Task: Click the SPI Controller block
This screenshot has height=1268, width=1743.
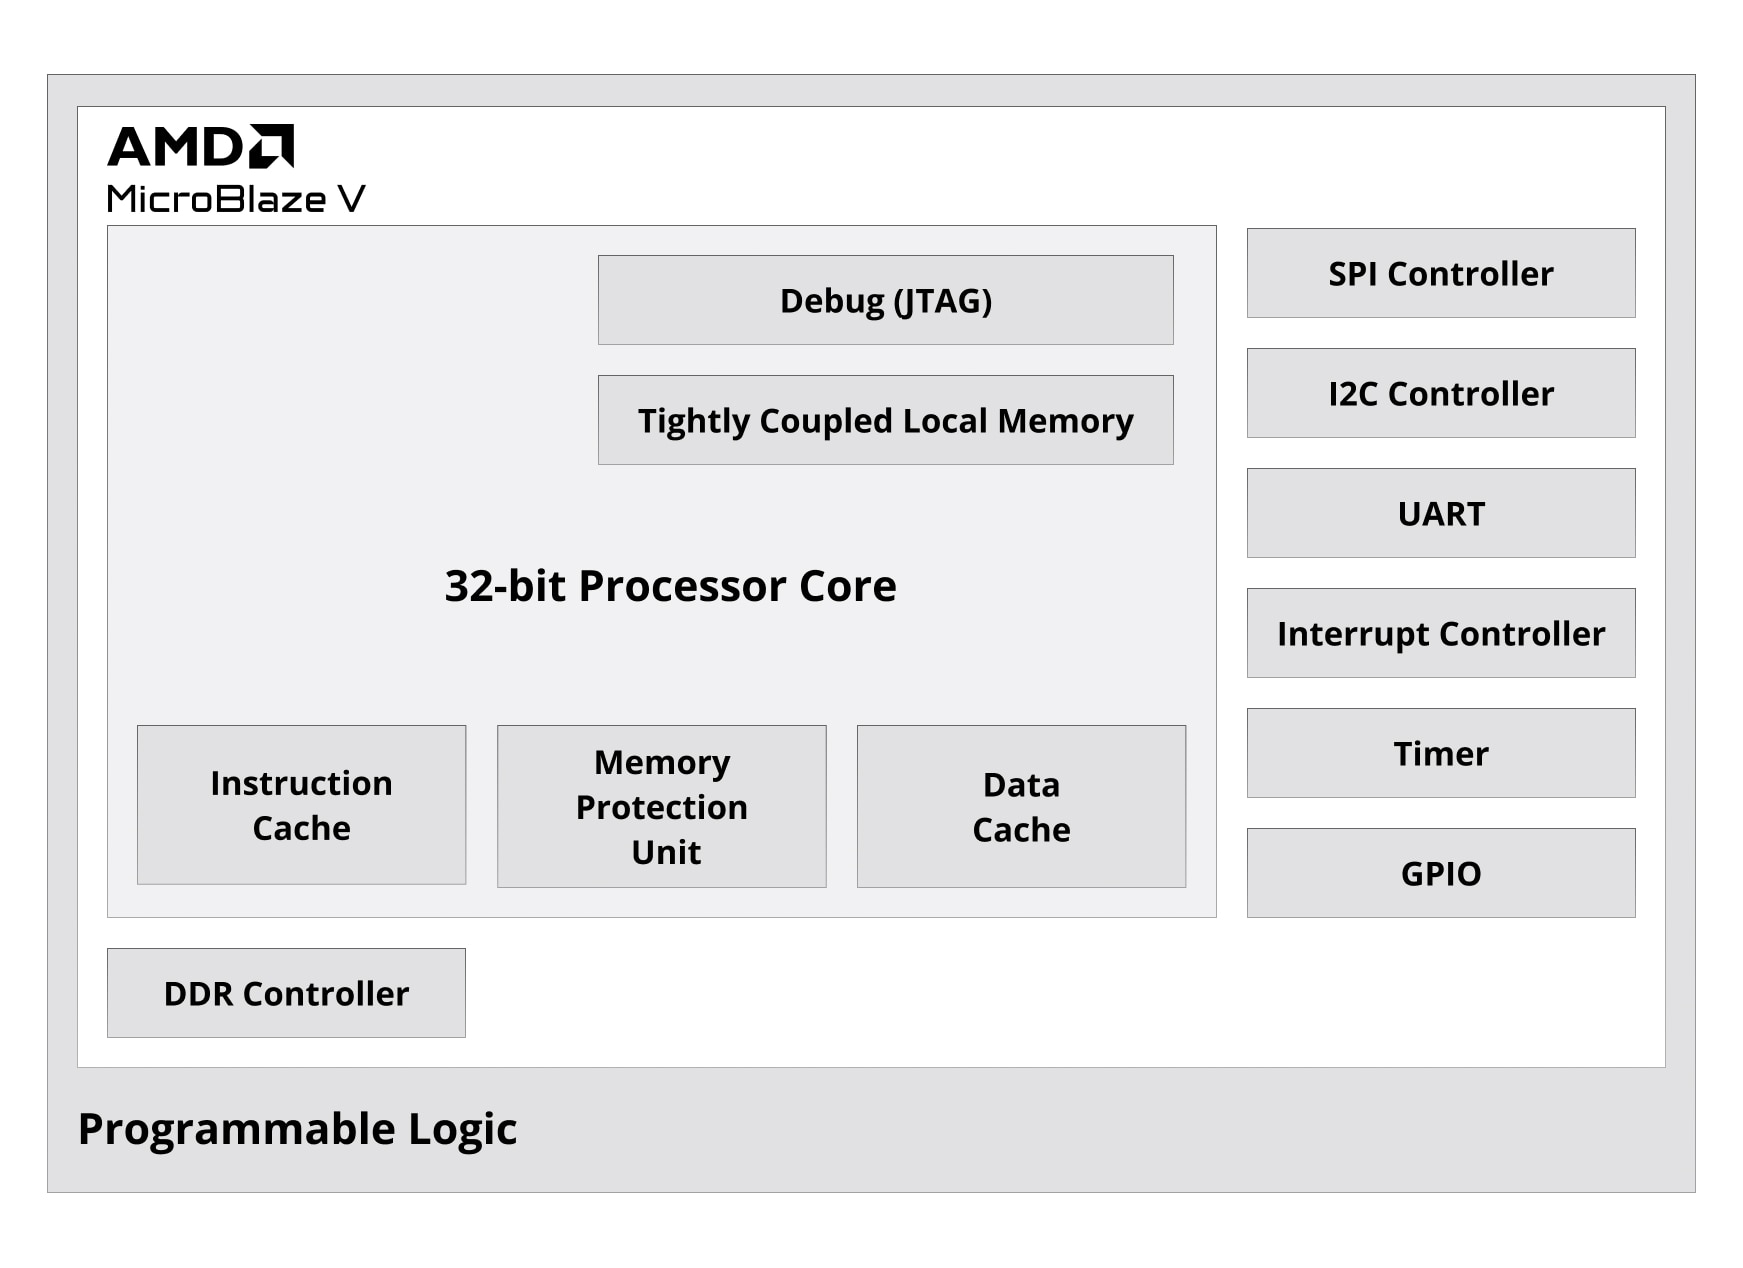Action: (x=1441, y=273)
